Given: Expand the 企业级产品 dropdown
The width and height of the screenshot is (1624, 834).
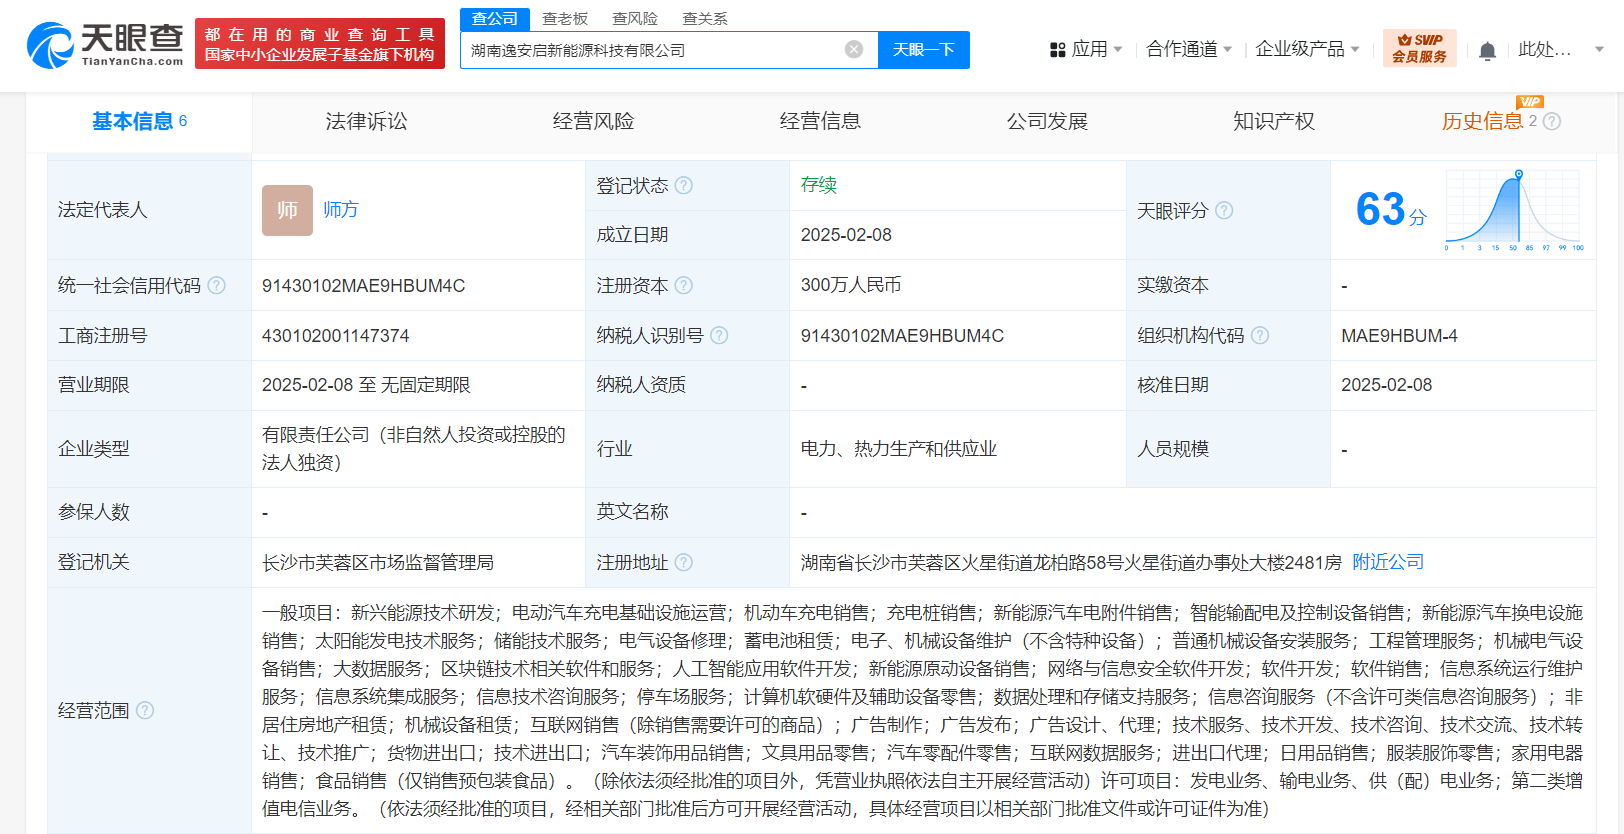Looking at the screenshot, I should click(1307, 49).
